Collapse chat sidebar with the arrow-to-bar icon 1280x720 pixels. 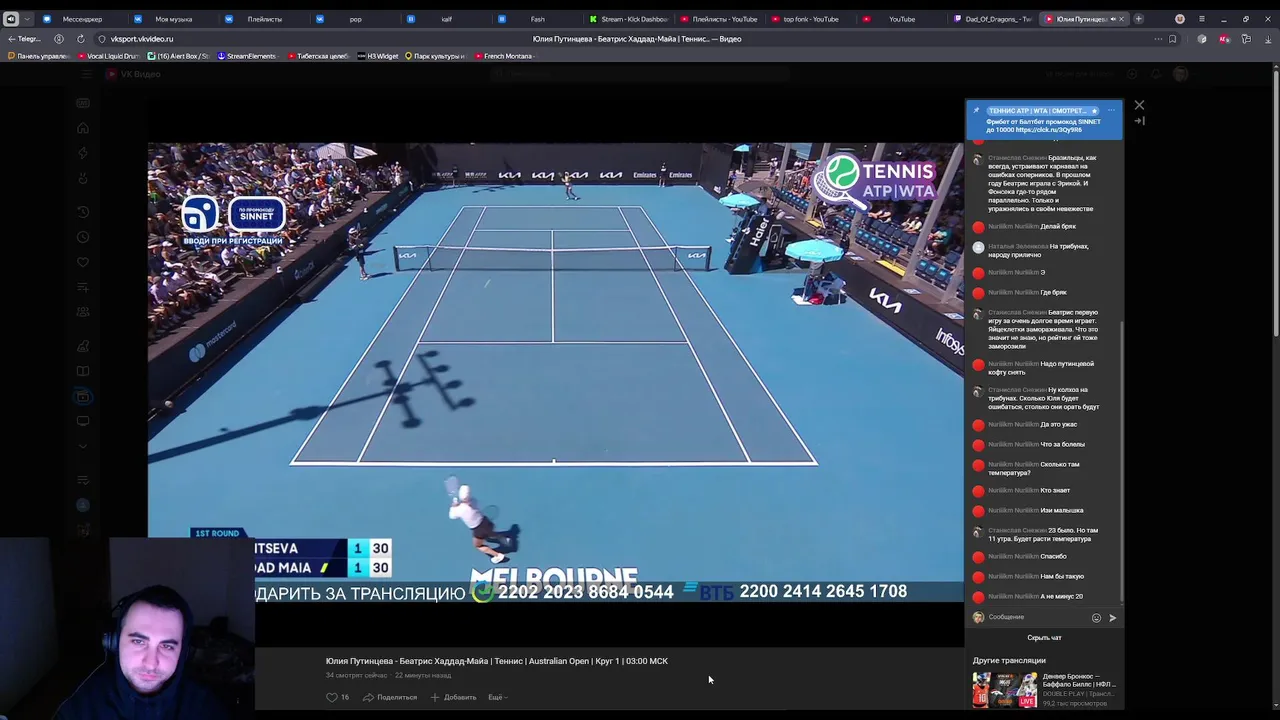click(x=1139, y=121)
